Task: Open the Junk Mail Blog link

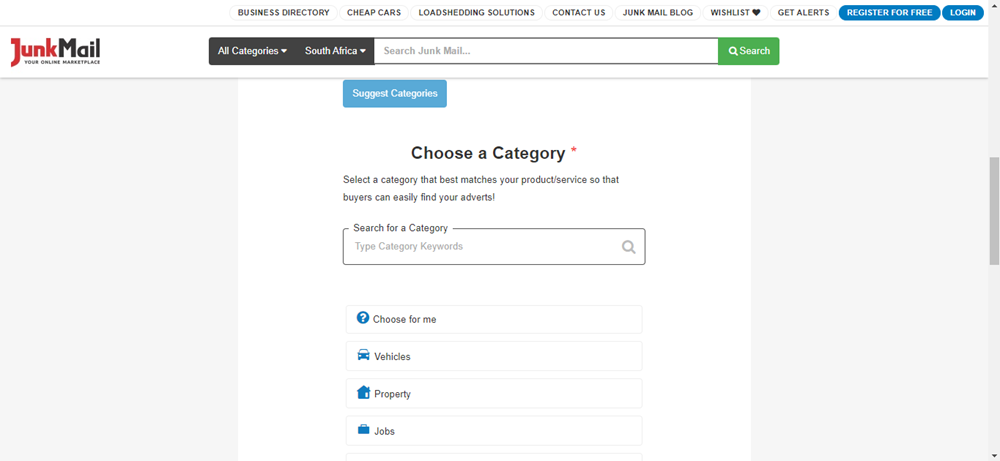Action: [657, 13]
